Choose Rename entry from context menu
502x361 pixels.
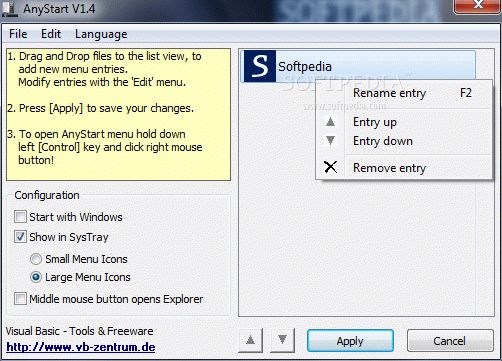404,93
